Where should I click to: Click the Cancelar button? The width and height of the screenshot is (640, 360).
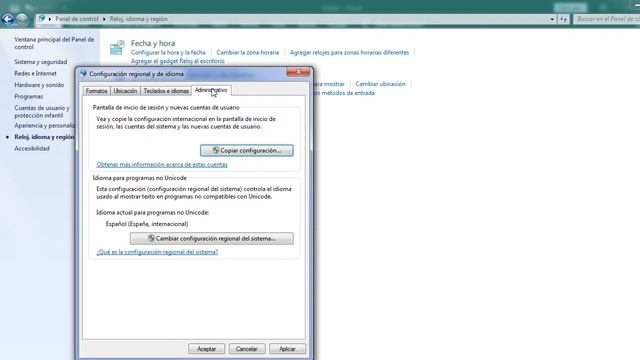pos(247,349)
